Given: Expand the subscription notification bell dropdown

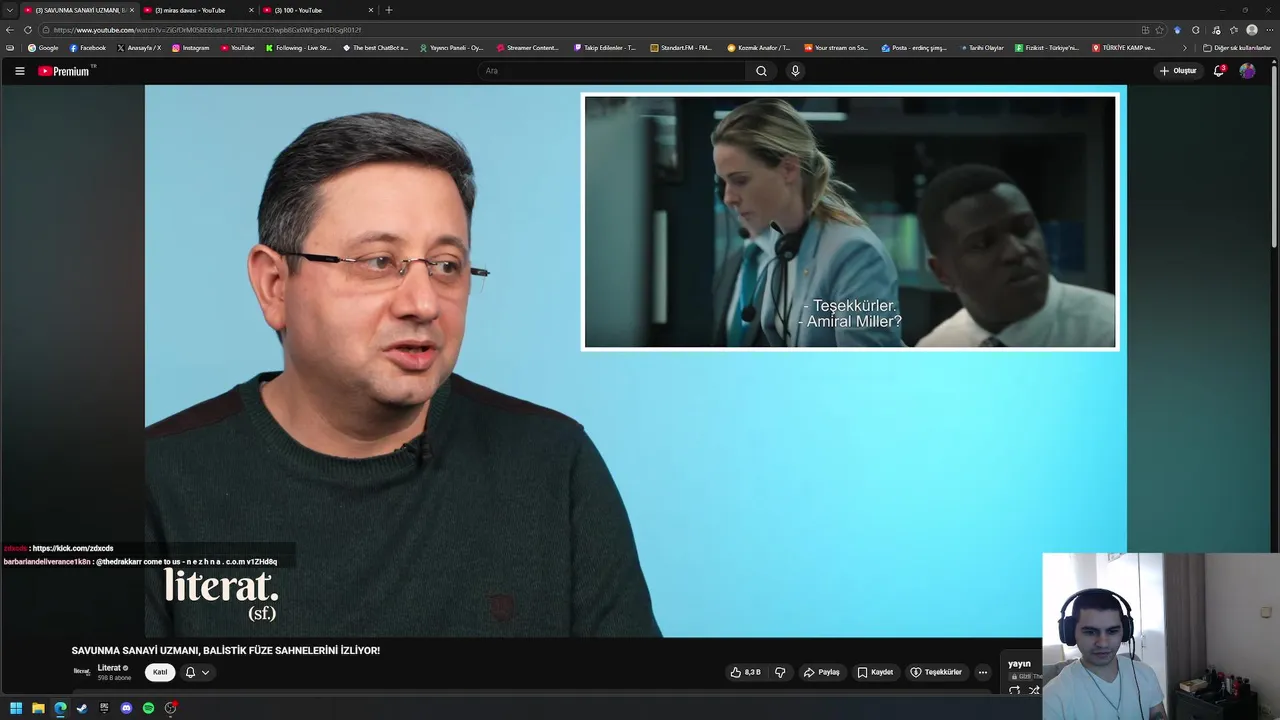Looking at the screenshot, I should point(197,672).
